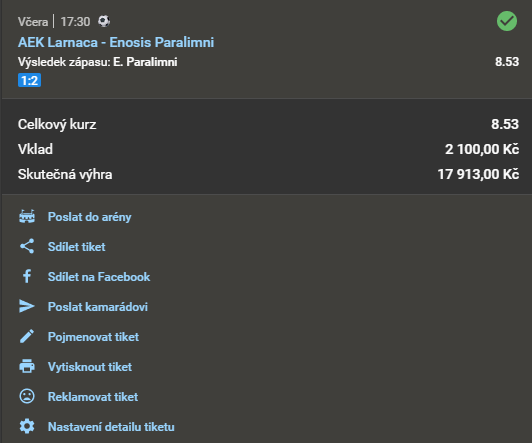532x443 pixels.
Task: Open Reklamovat tiket
Action: pos(93,397)
